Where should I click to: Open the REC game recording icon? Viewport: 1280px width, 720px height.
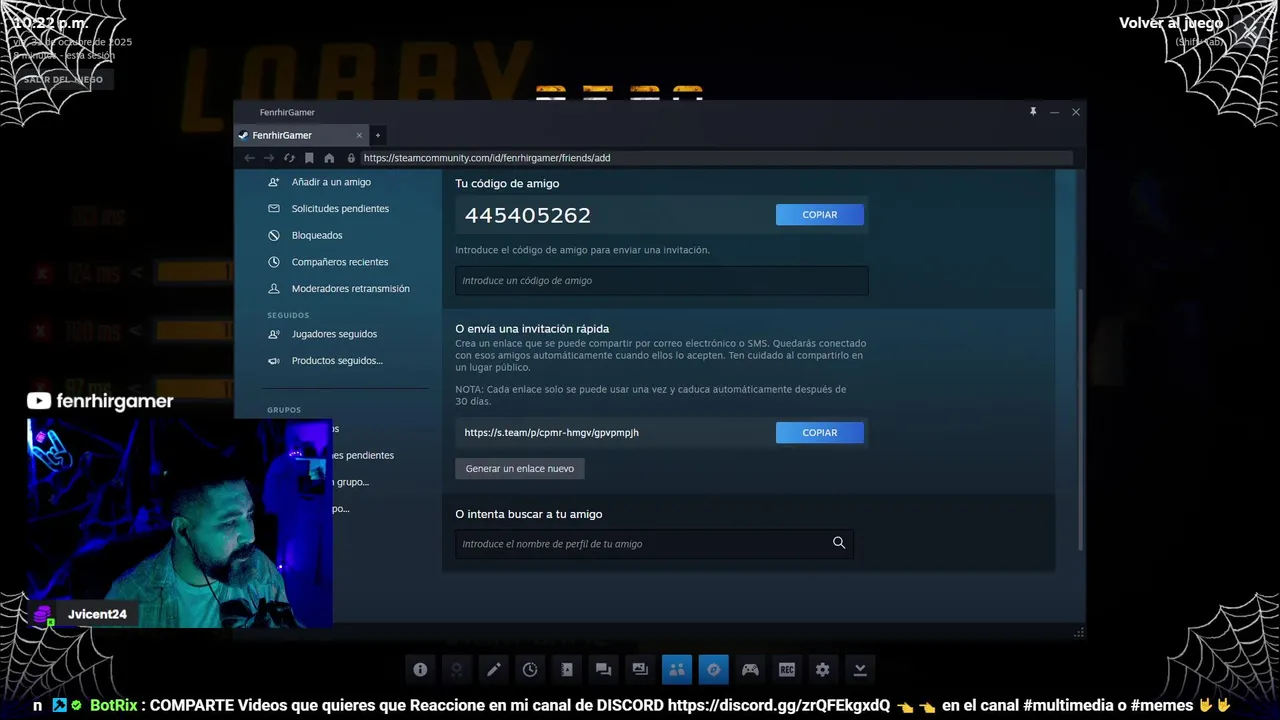pos(787,670)
